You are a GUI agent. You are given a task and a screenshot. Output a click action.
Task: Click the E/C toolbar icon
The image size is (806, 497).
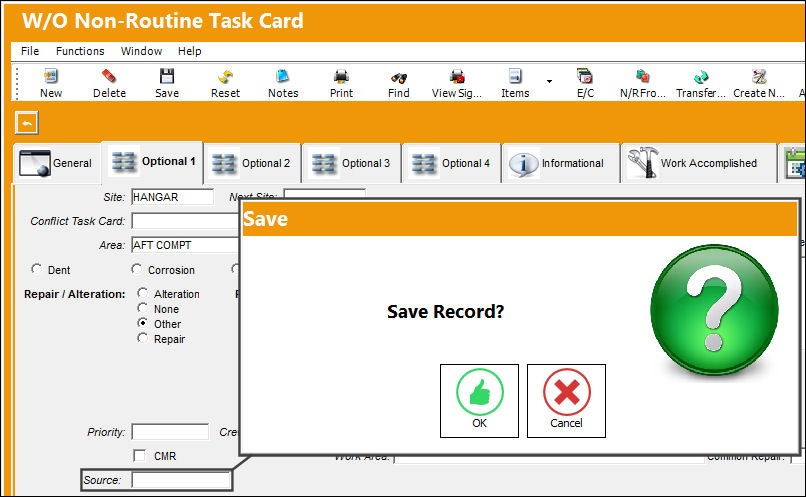pos(585,77)
